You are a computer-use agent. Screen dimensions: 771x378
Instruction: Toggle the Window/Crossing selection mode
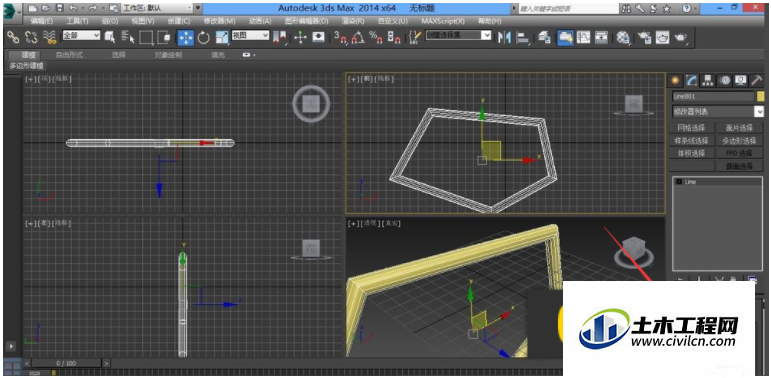click(165, 37)
